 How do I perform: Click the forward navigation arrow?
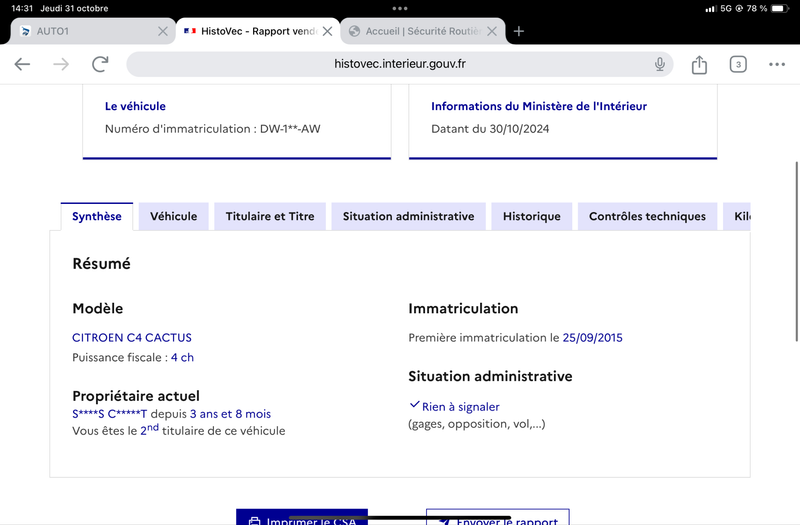point(61,64)
